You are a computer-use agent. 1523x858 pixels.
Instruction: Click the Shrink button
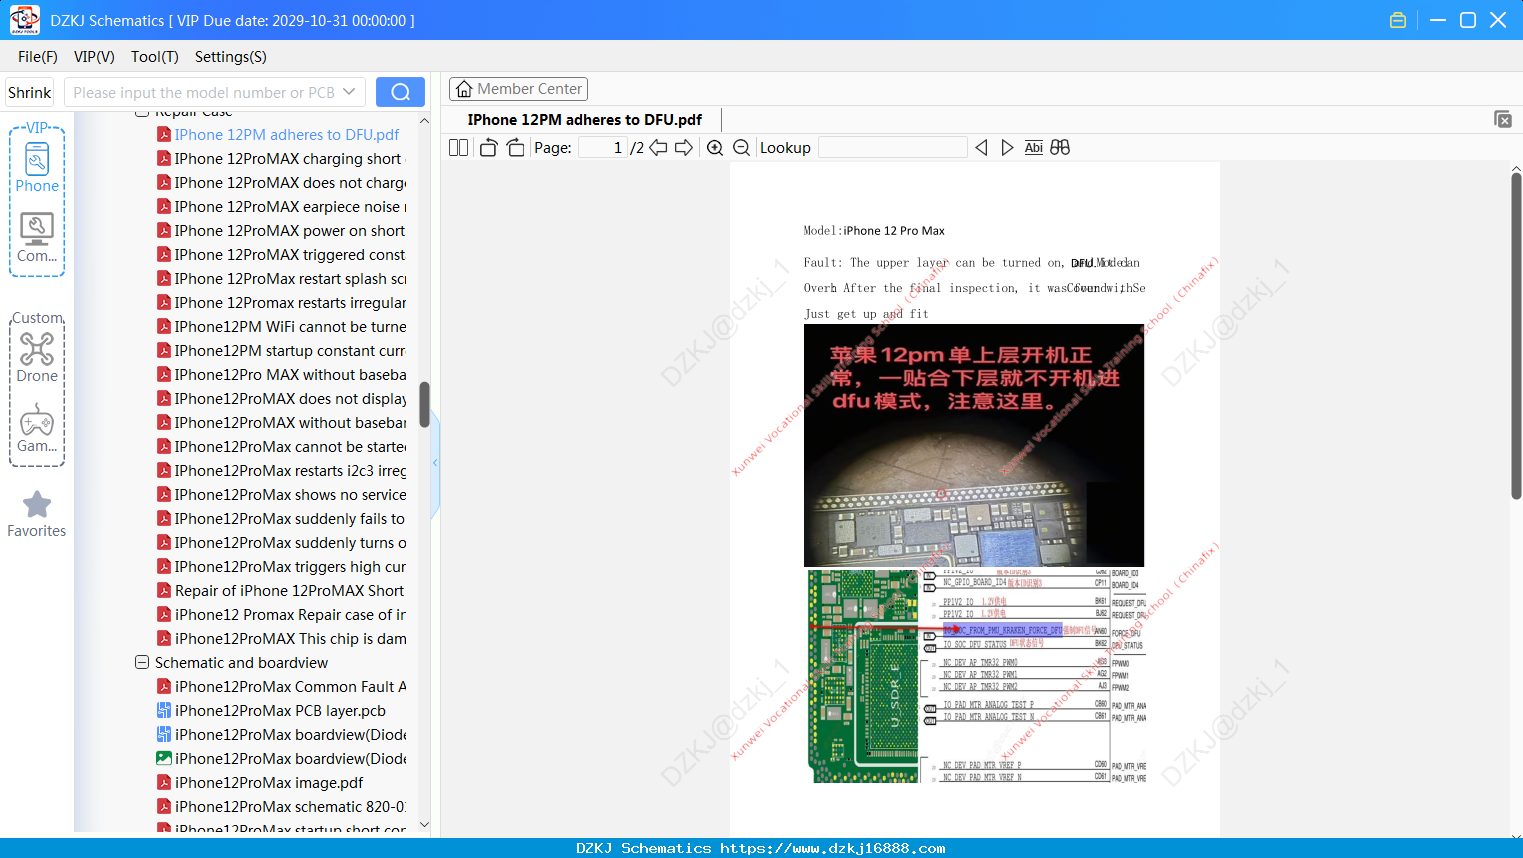(30, 92)
